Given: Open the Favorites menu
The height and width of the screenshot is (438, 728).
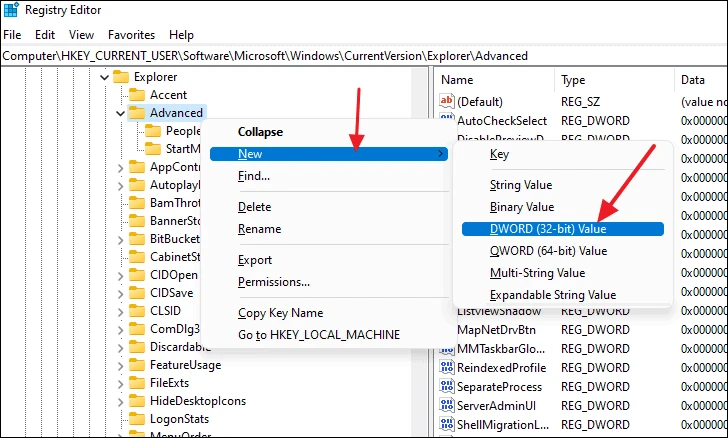Looking at the screenshot, I should point(131,35).
